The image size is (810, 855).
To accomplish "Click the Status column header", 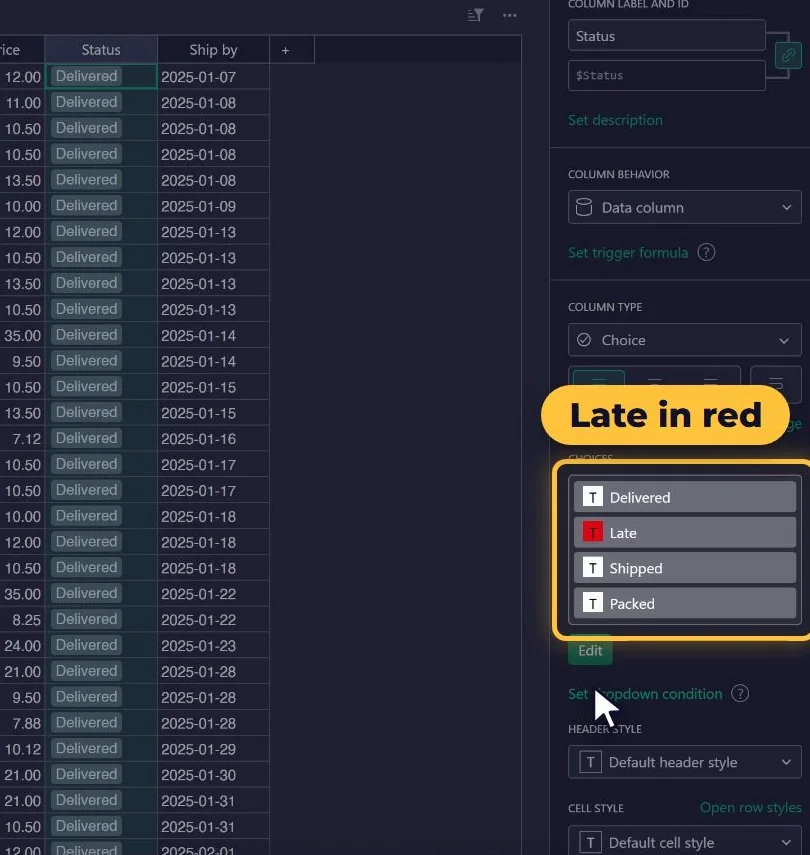I will pyautogui.click(x=101, y=50).
